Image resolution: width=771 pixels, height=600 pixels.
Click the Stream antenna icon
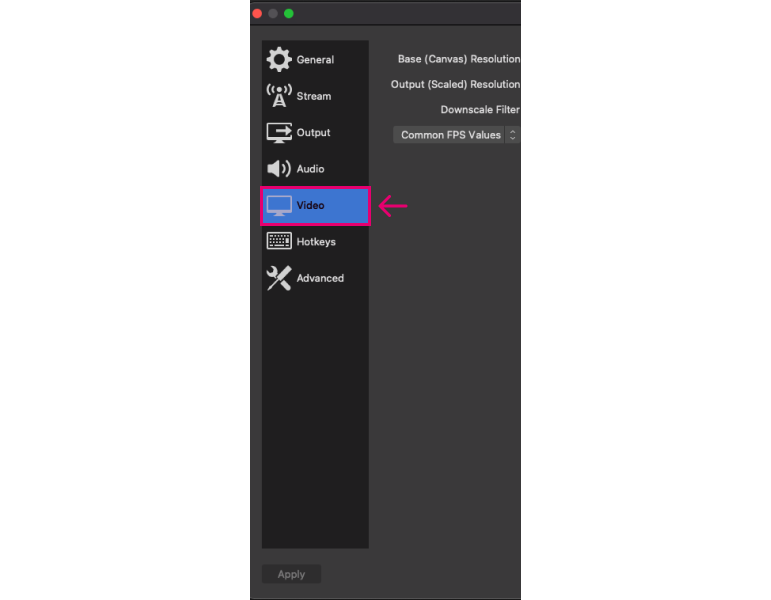(279, 95)
